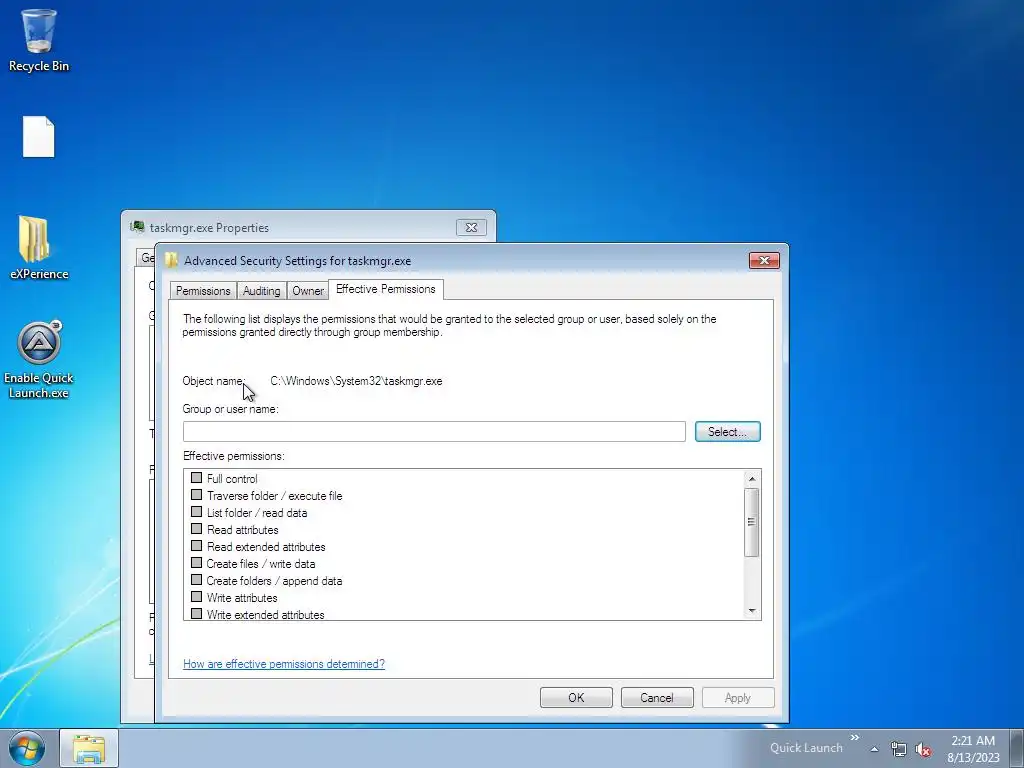1024x768 pixels.
Task: Close the Advanced Security Settings dialog
Action: pyautogui.click(x=764, y=261)
